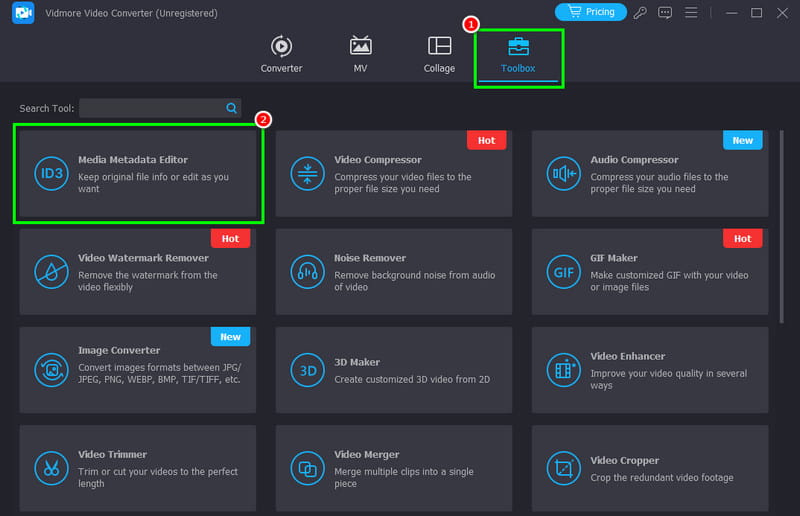Viewport: 800px width, 516px height.
Task: Open the Video Trimmer title
Action: (112, 454)
